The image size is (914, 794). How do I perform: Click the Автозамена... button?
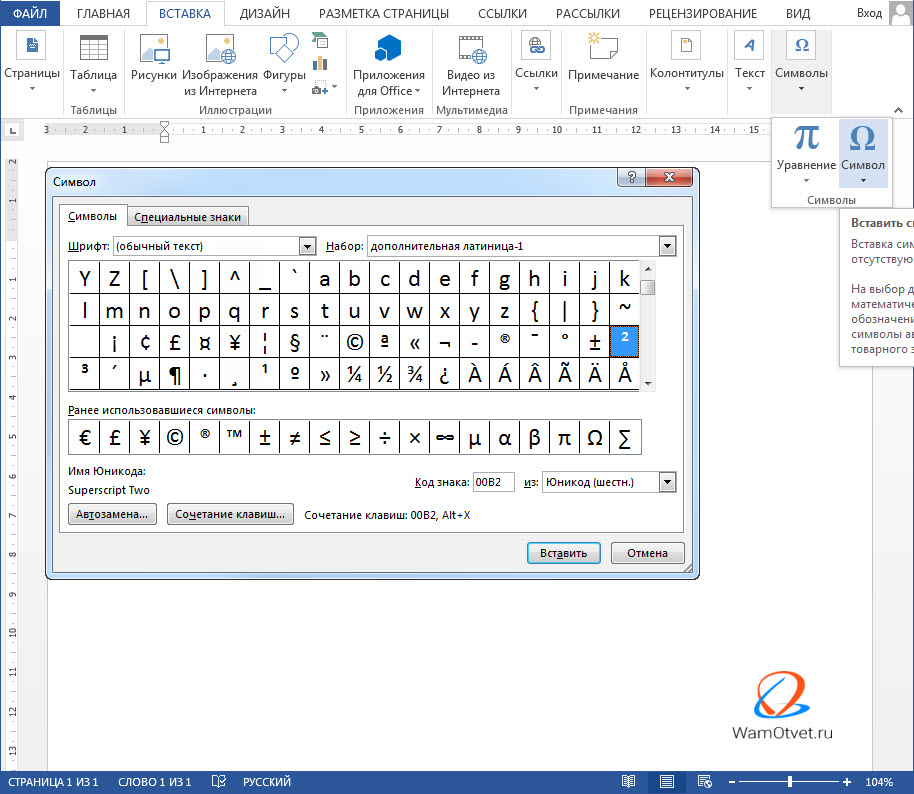(112, 514)
